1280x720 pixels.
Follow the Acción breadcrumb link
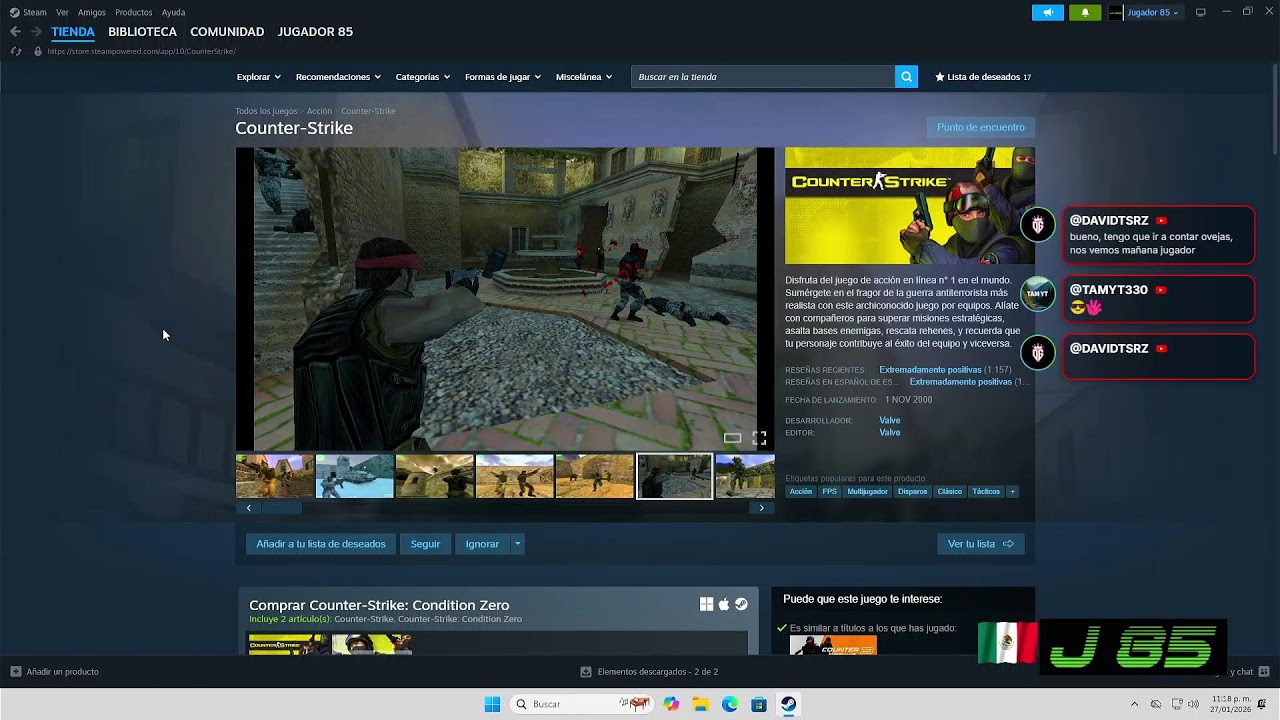(319, 111)
